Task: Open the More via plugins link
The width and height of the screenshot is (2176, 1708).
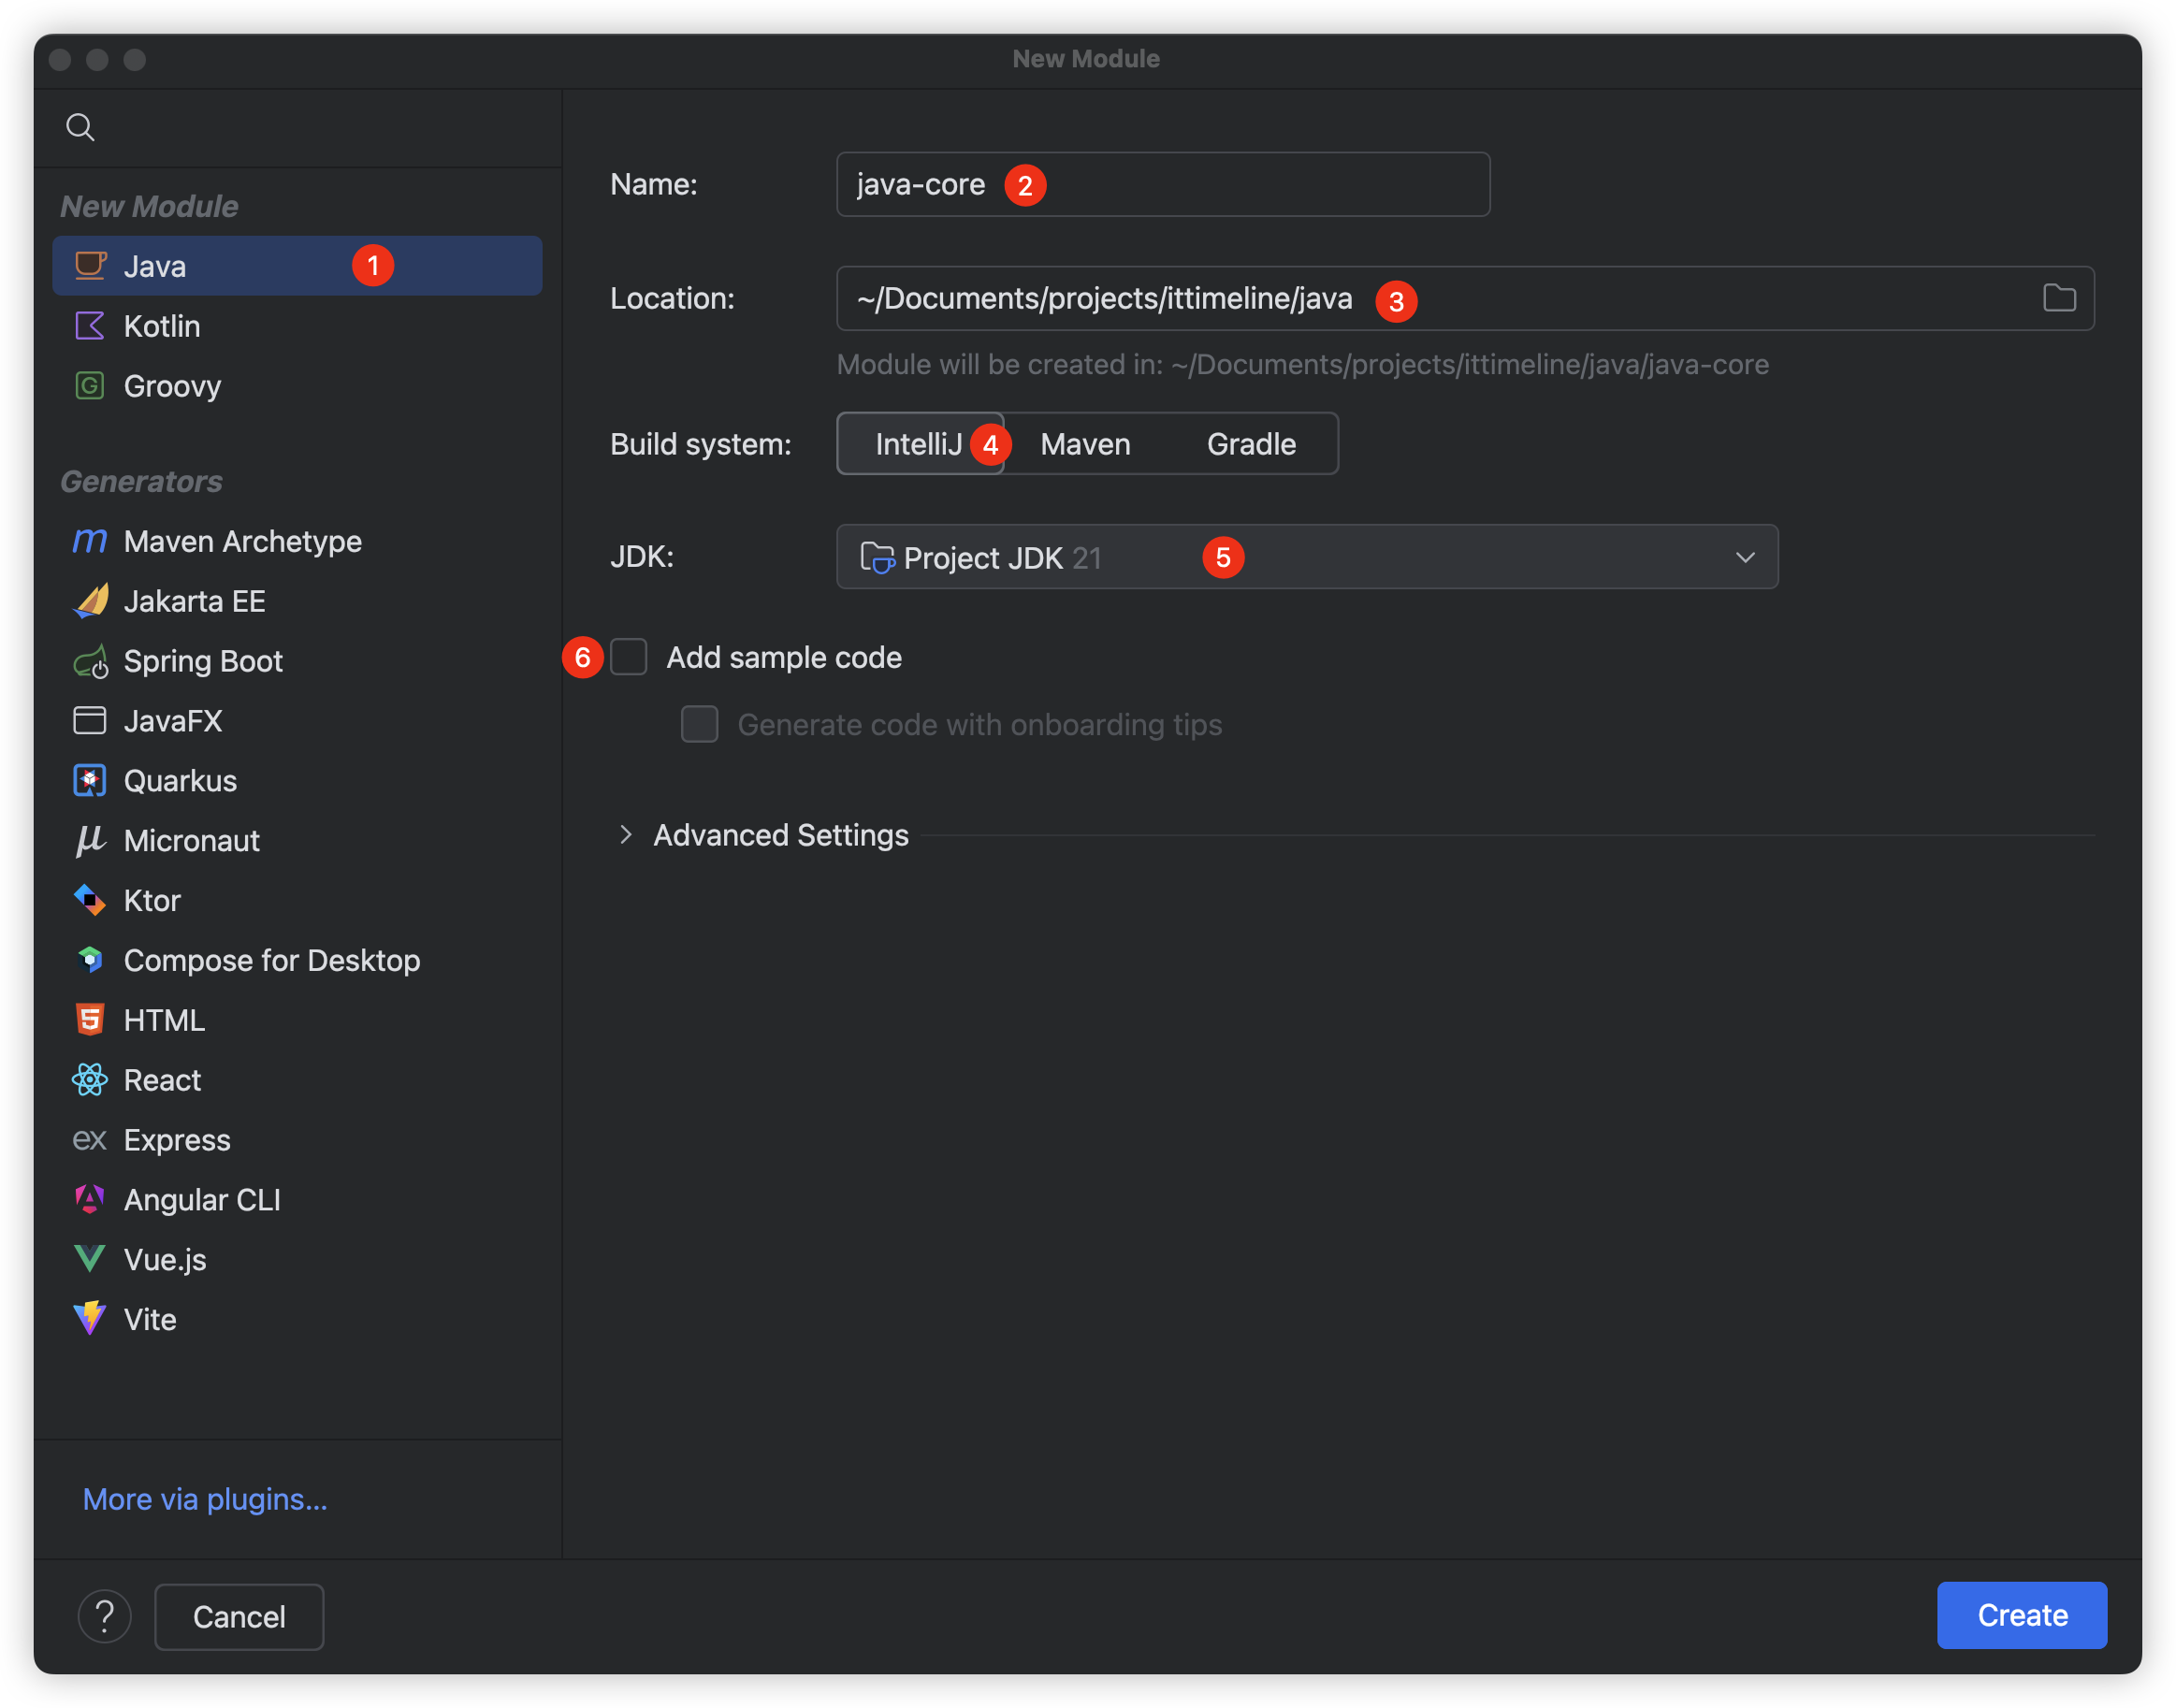Action: pos(205,1499)
